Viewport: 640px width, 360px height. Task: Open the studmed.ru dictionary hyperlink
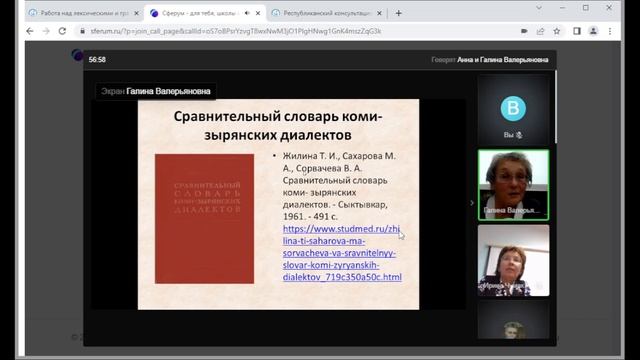click(342, 253)
